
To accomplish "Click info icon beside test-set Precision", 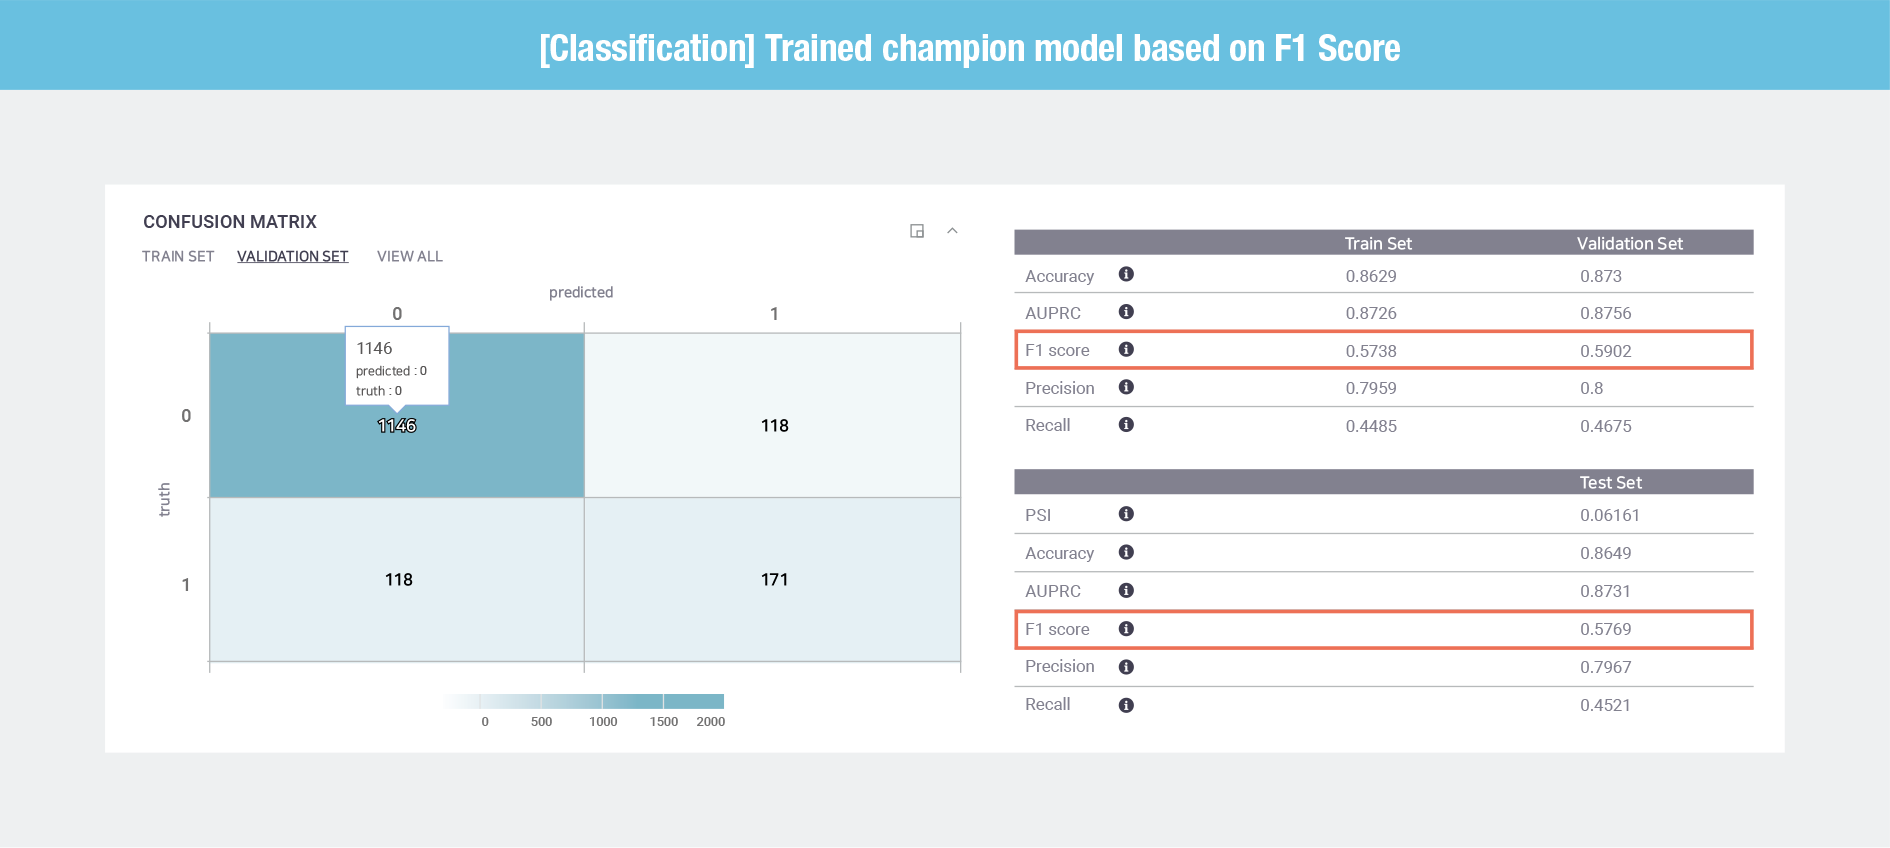I will pyautogui.click(x=1126, y=667).
